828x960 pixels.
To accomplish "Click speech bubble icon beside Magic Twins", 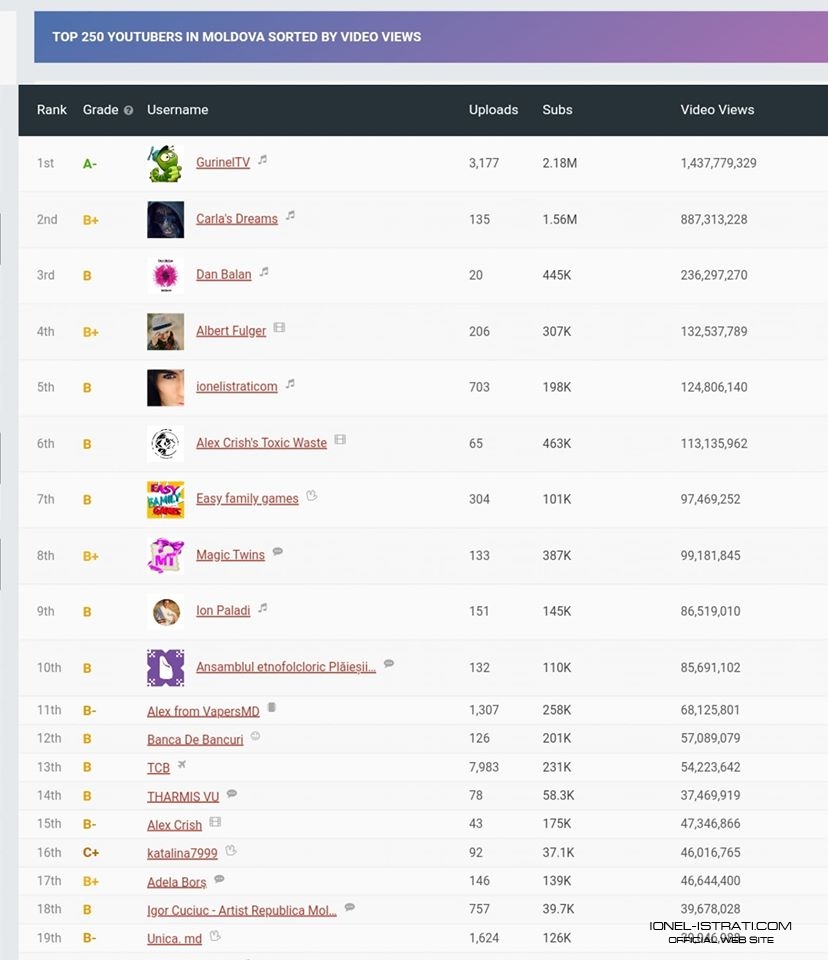I will (278, 551).
